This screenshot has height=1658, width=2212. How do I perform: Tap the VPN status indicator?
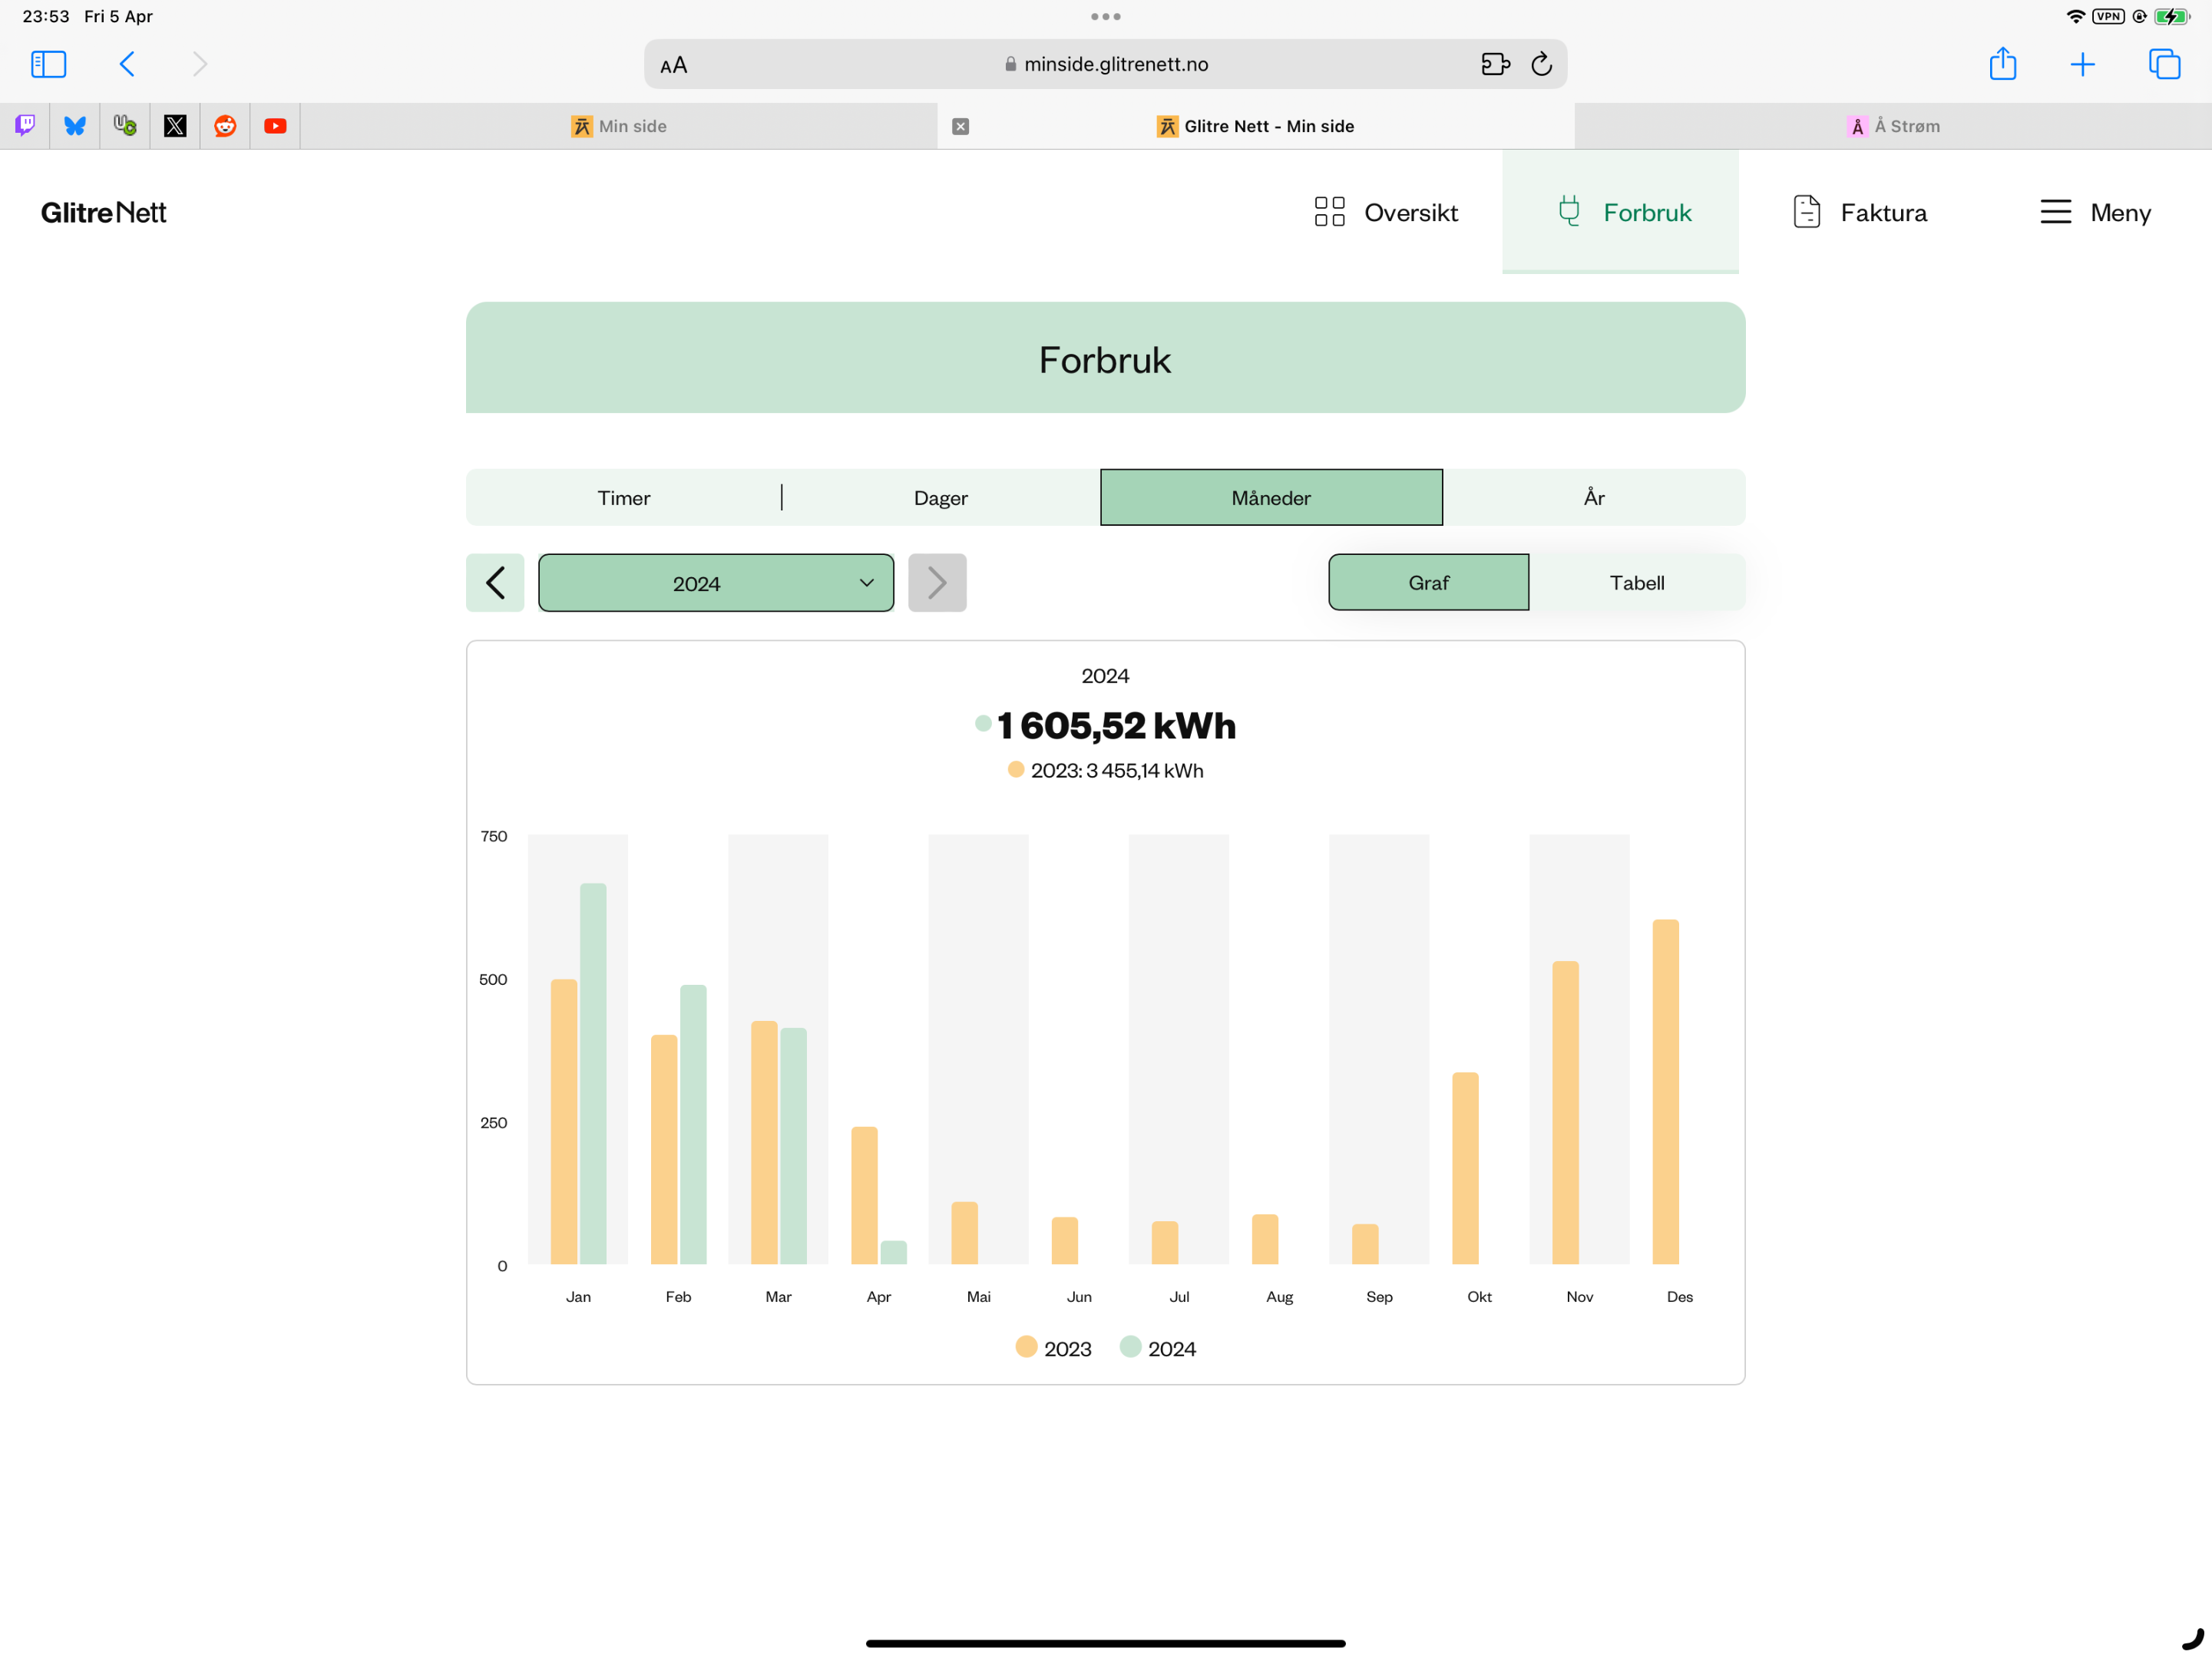2108,16
